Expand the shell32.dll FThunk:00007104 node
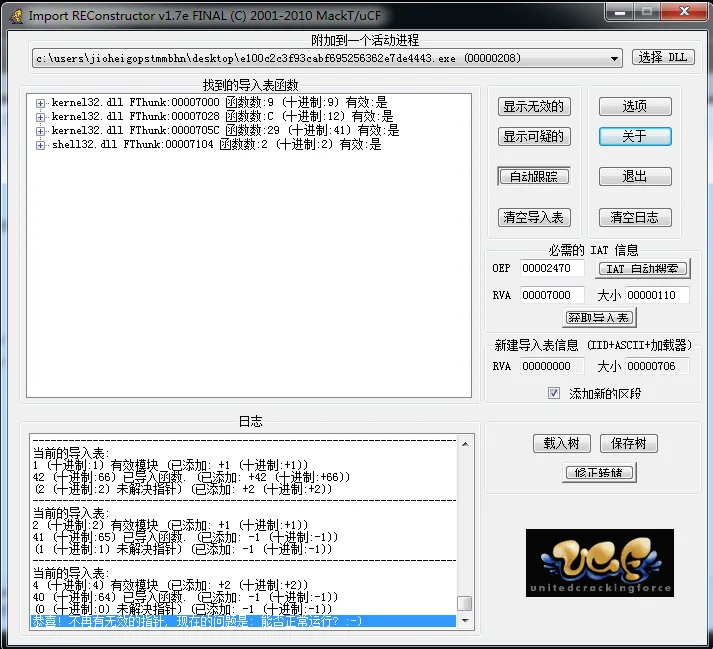The height and width of the screenshot is (649, 713). point(41,145)
